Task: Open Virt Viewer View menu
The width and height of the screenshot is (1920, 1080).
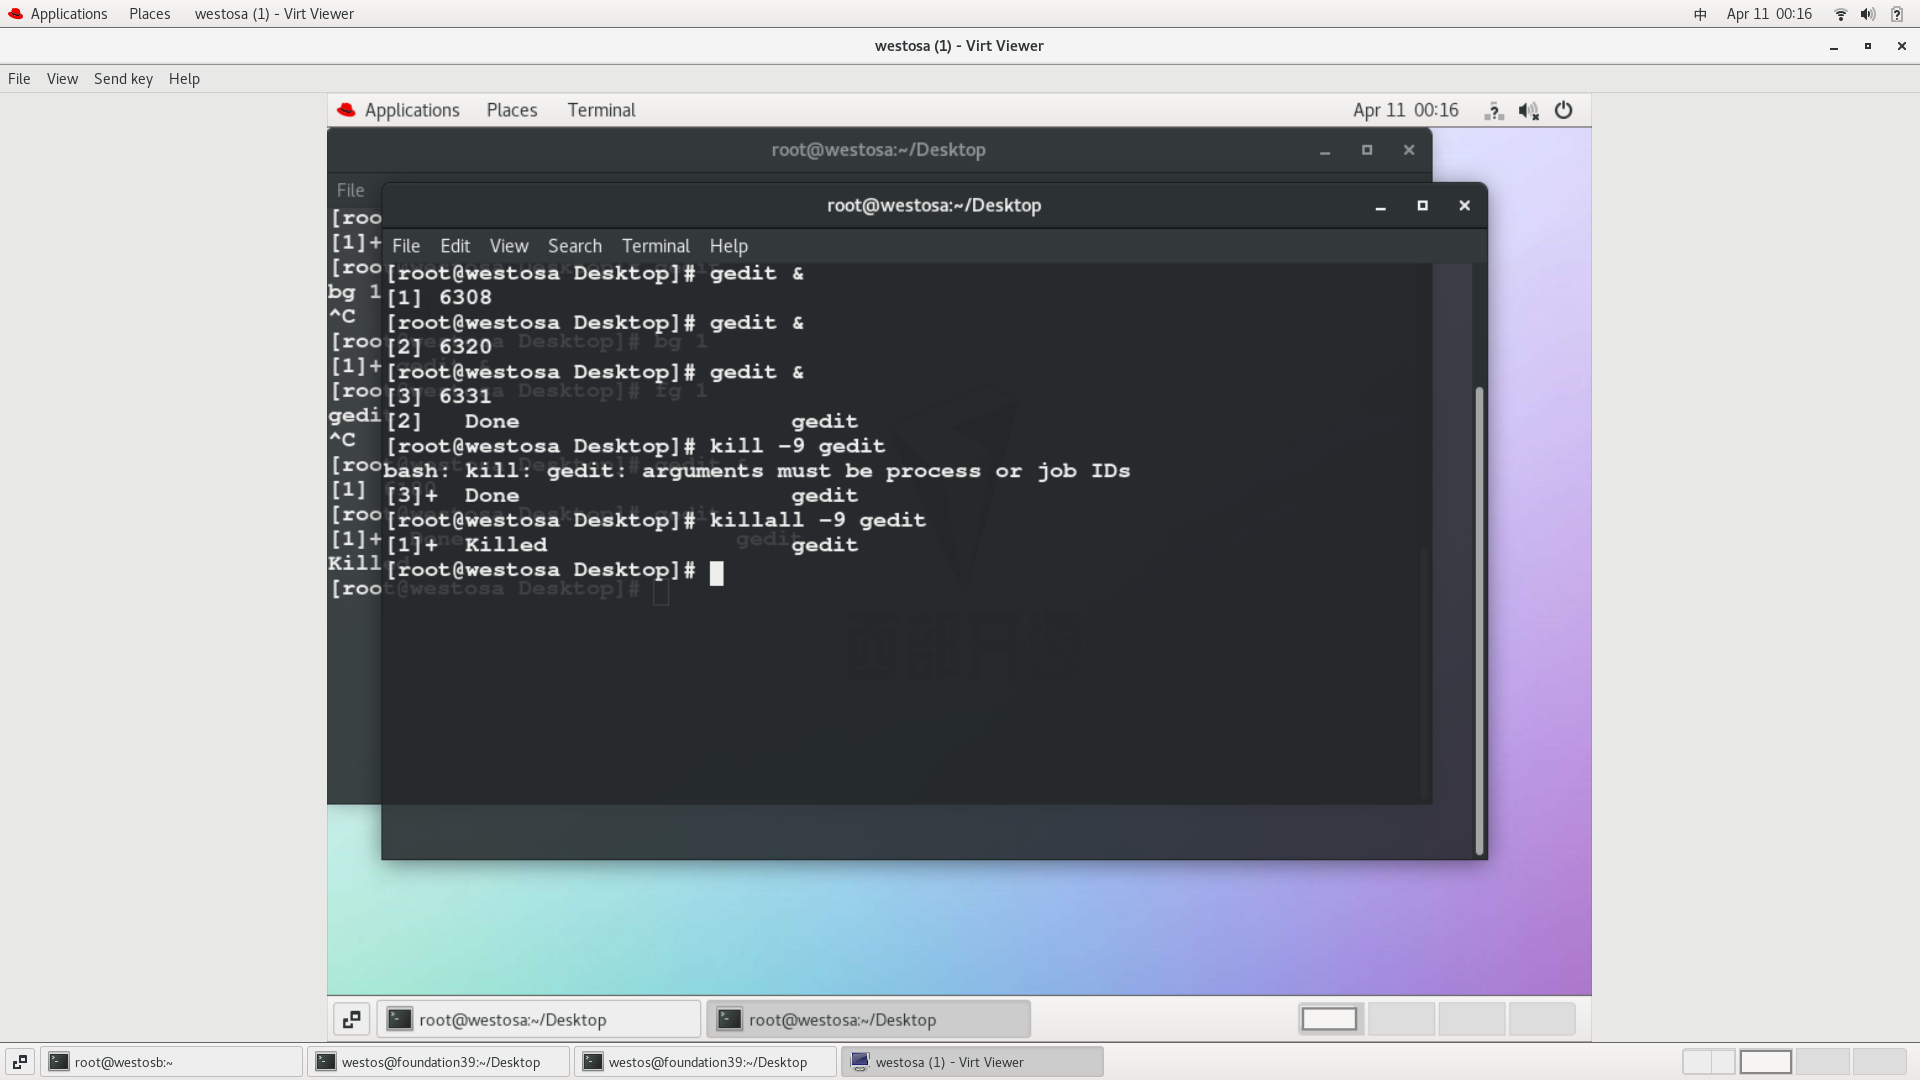Action: coord(62,79)
